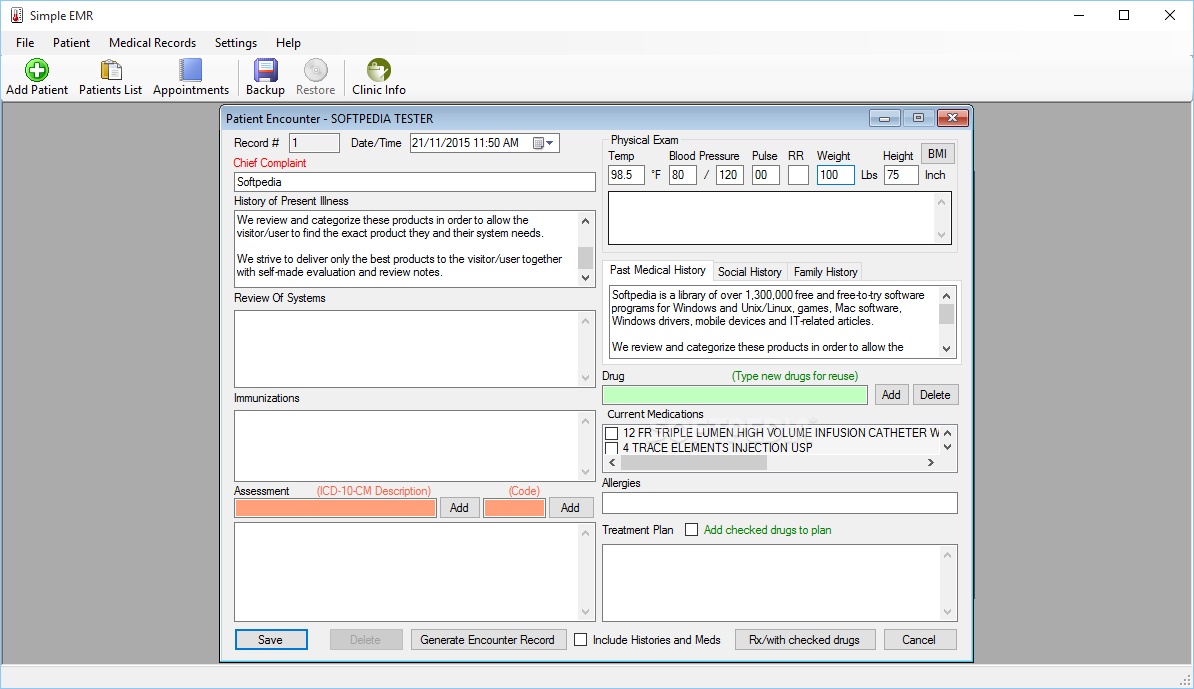Image resolution: width=1194 pixels, height=689 pixels.
Task: Click the systolic blood pressure field showing 80
Action: 682,175
